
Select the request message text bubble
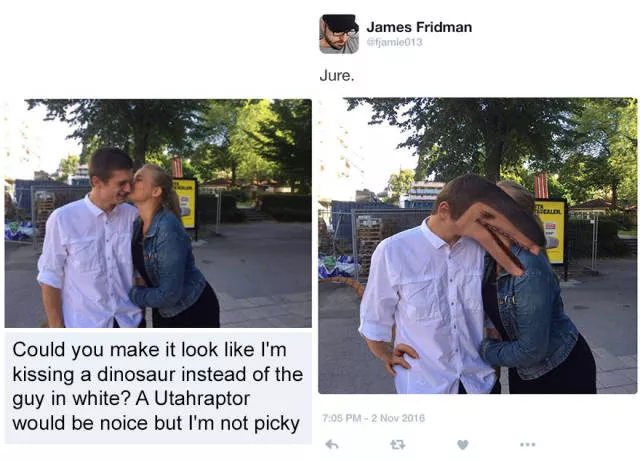tap(158, 388)
